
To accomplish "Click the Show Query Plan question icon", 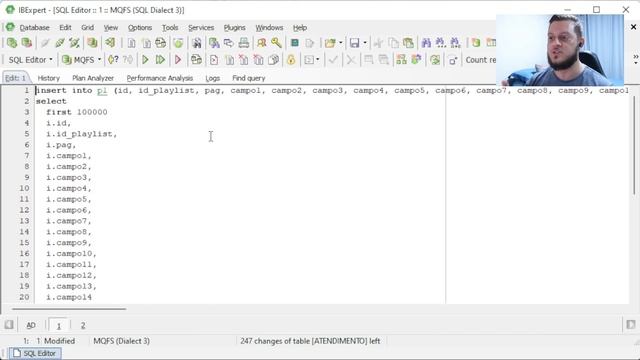I will pyautogui.click(x=113, y=60).
